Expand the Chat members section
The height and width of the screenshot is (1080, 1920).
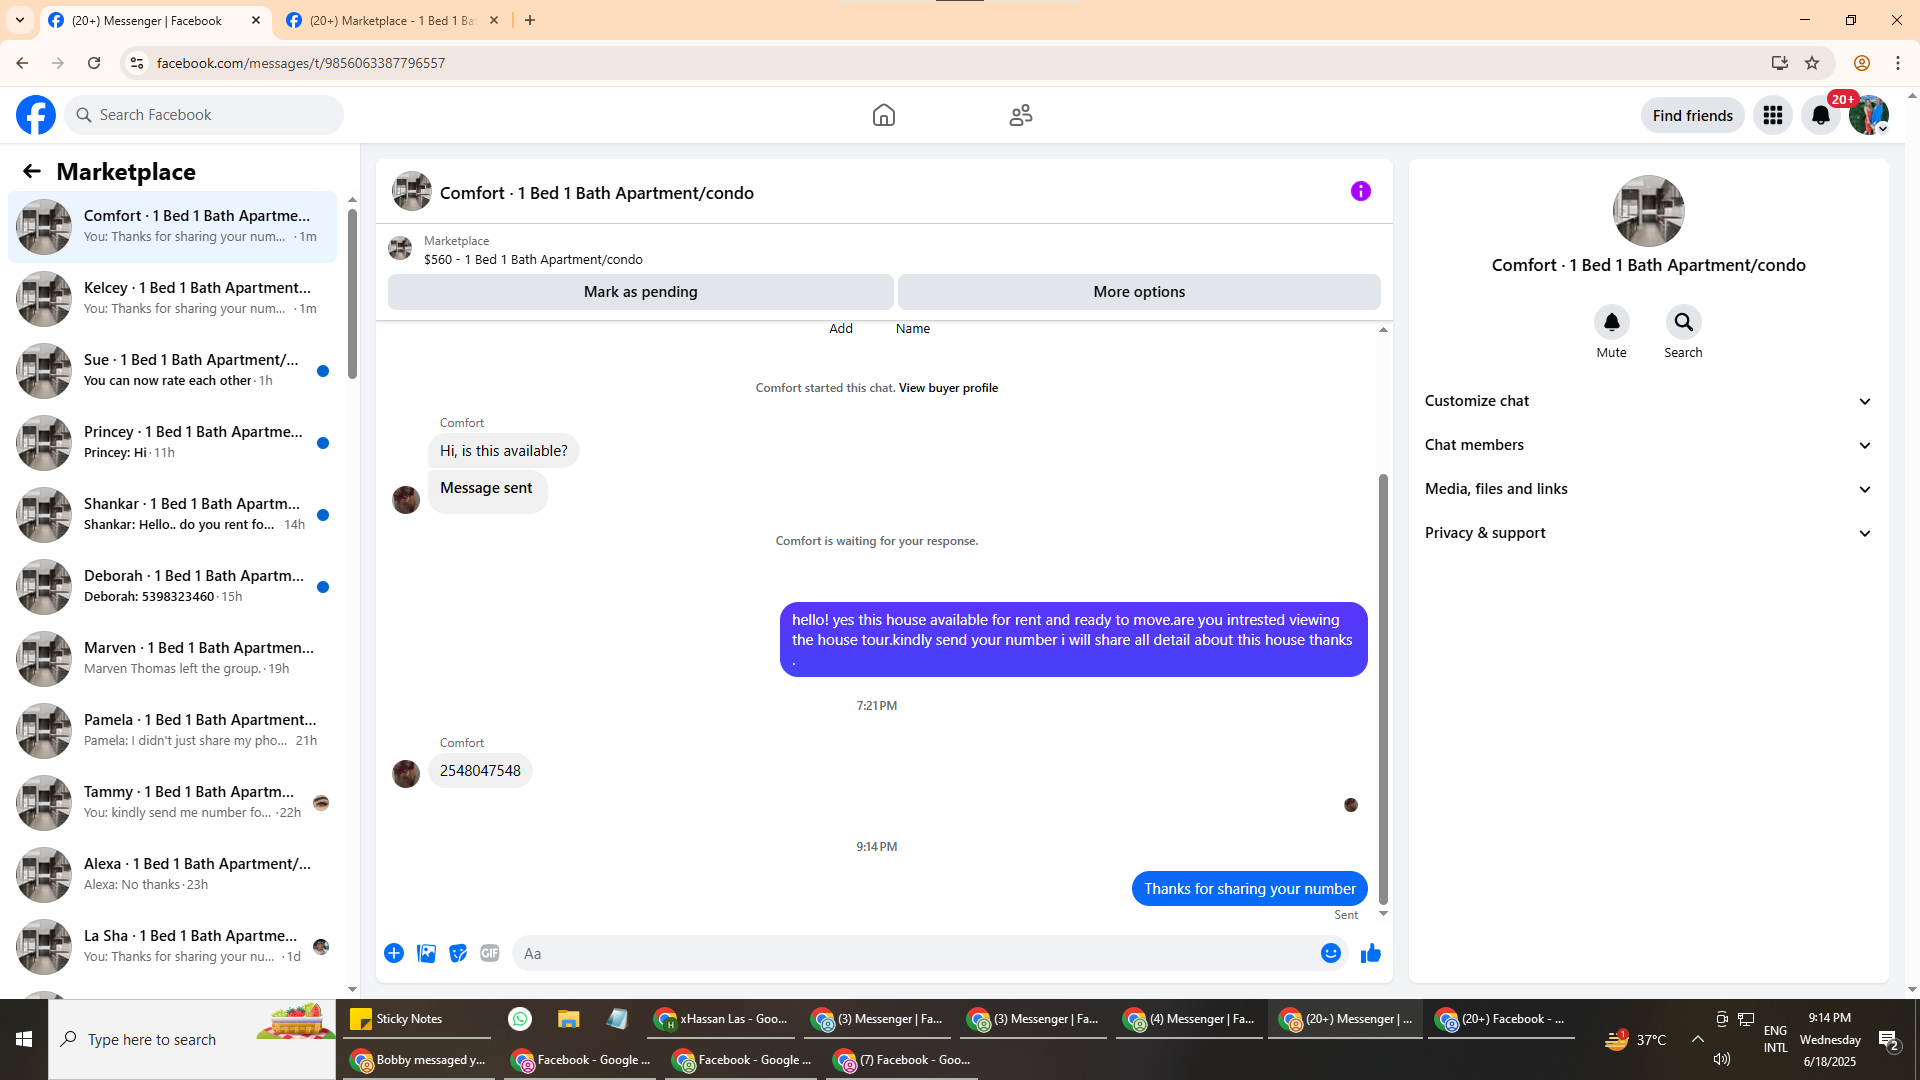(x=1648, y=445)
